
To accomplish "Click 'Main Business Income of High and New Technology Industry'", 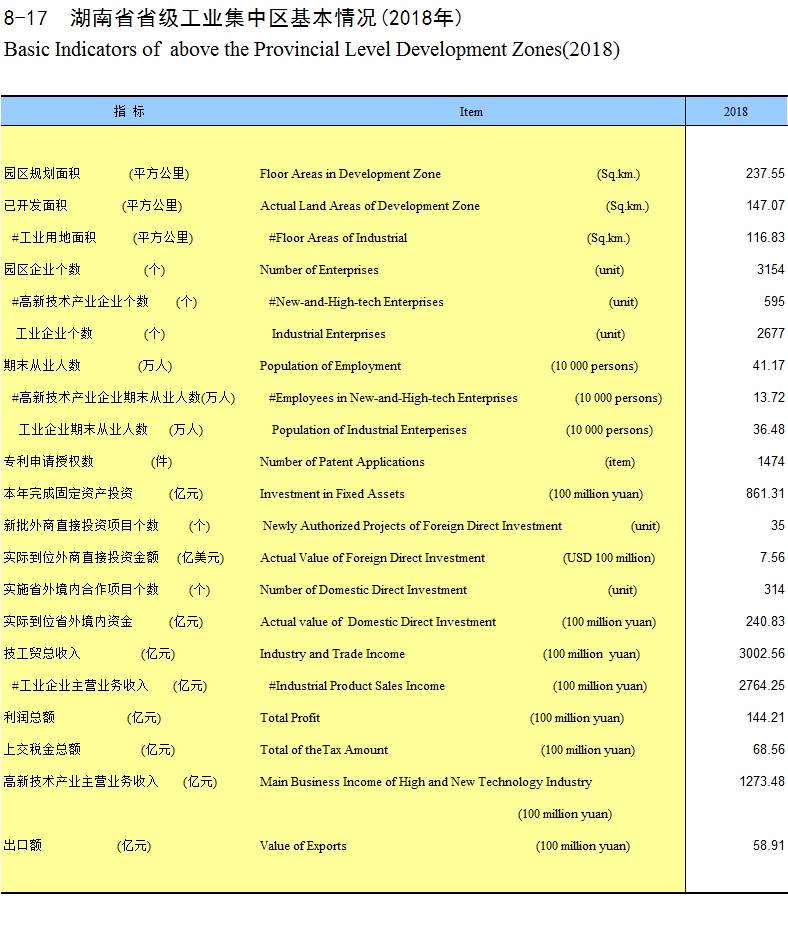I will click(426, 781).
